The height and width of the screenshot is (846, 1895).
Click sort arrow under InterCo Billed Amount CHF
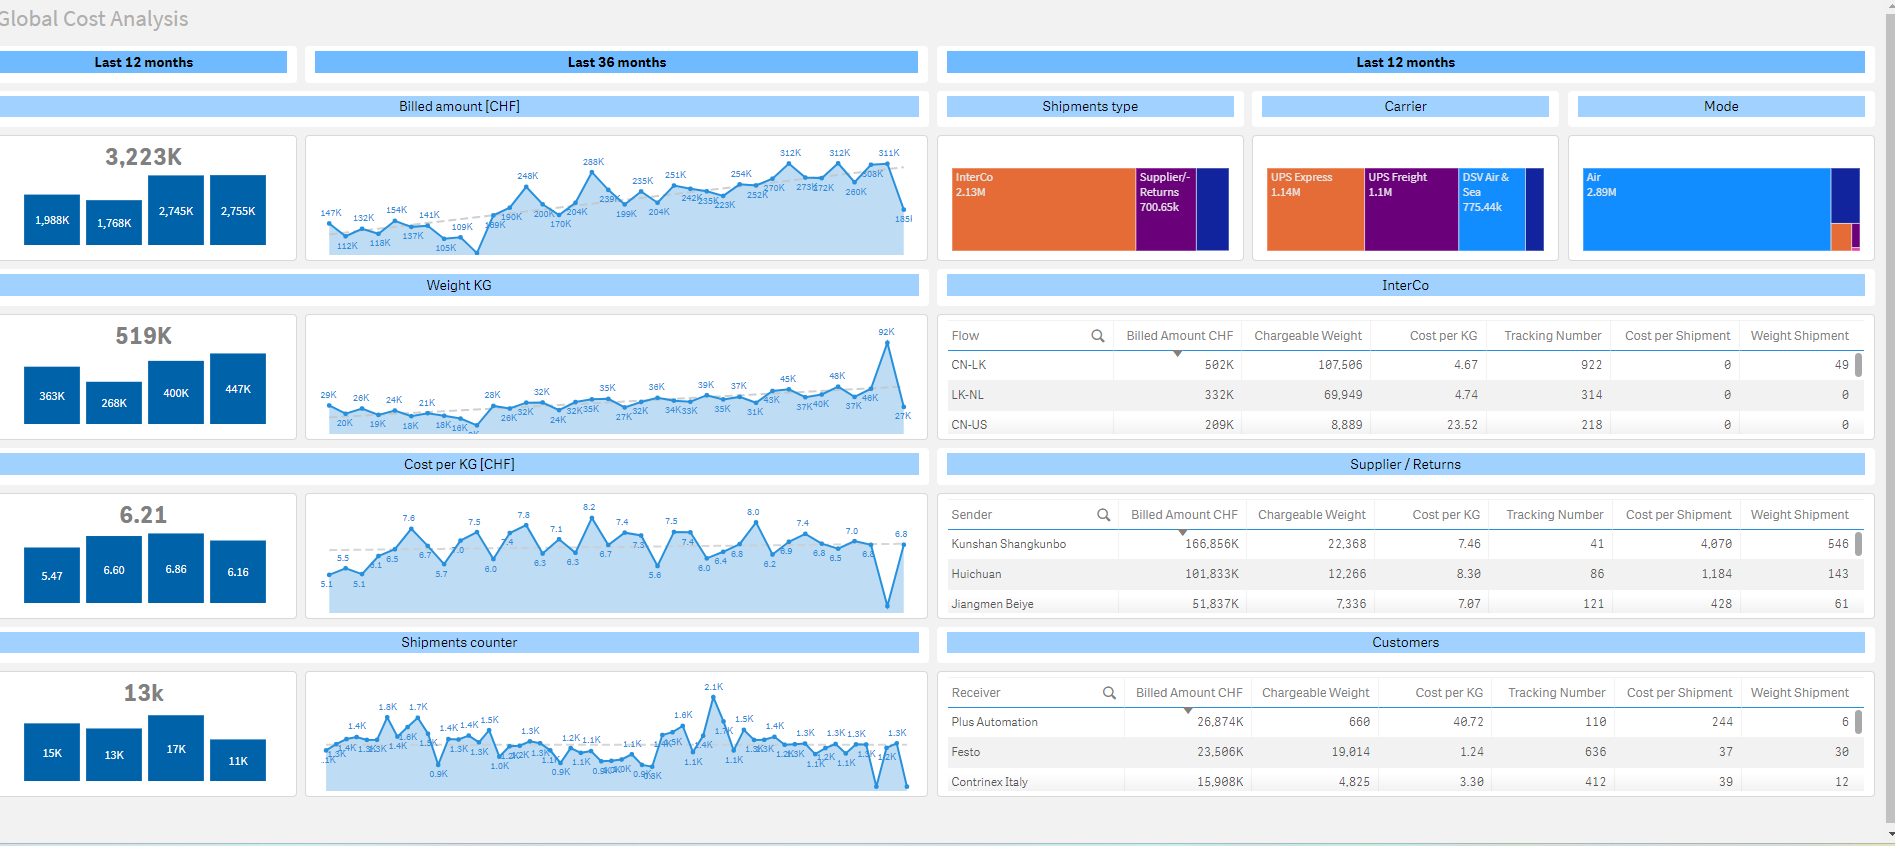tap(1177, 353)
